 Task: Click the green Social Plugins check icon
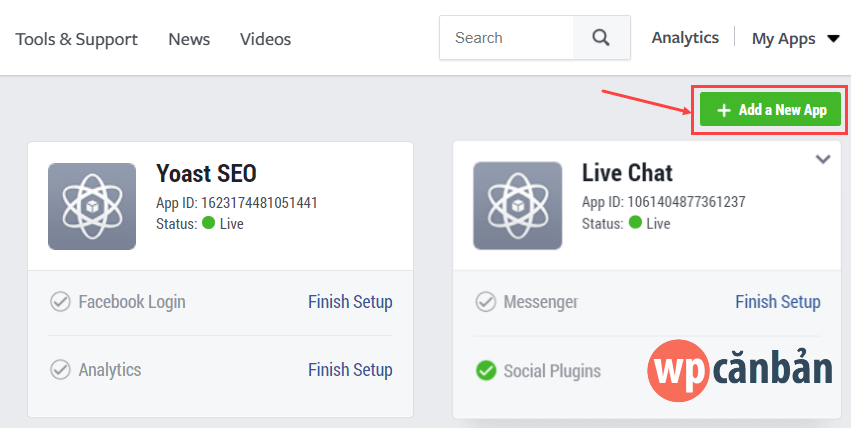pos(486,371)
